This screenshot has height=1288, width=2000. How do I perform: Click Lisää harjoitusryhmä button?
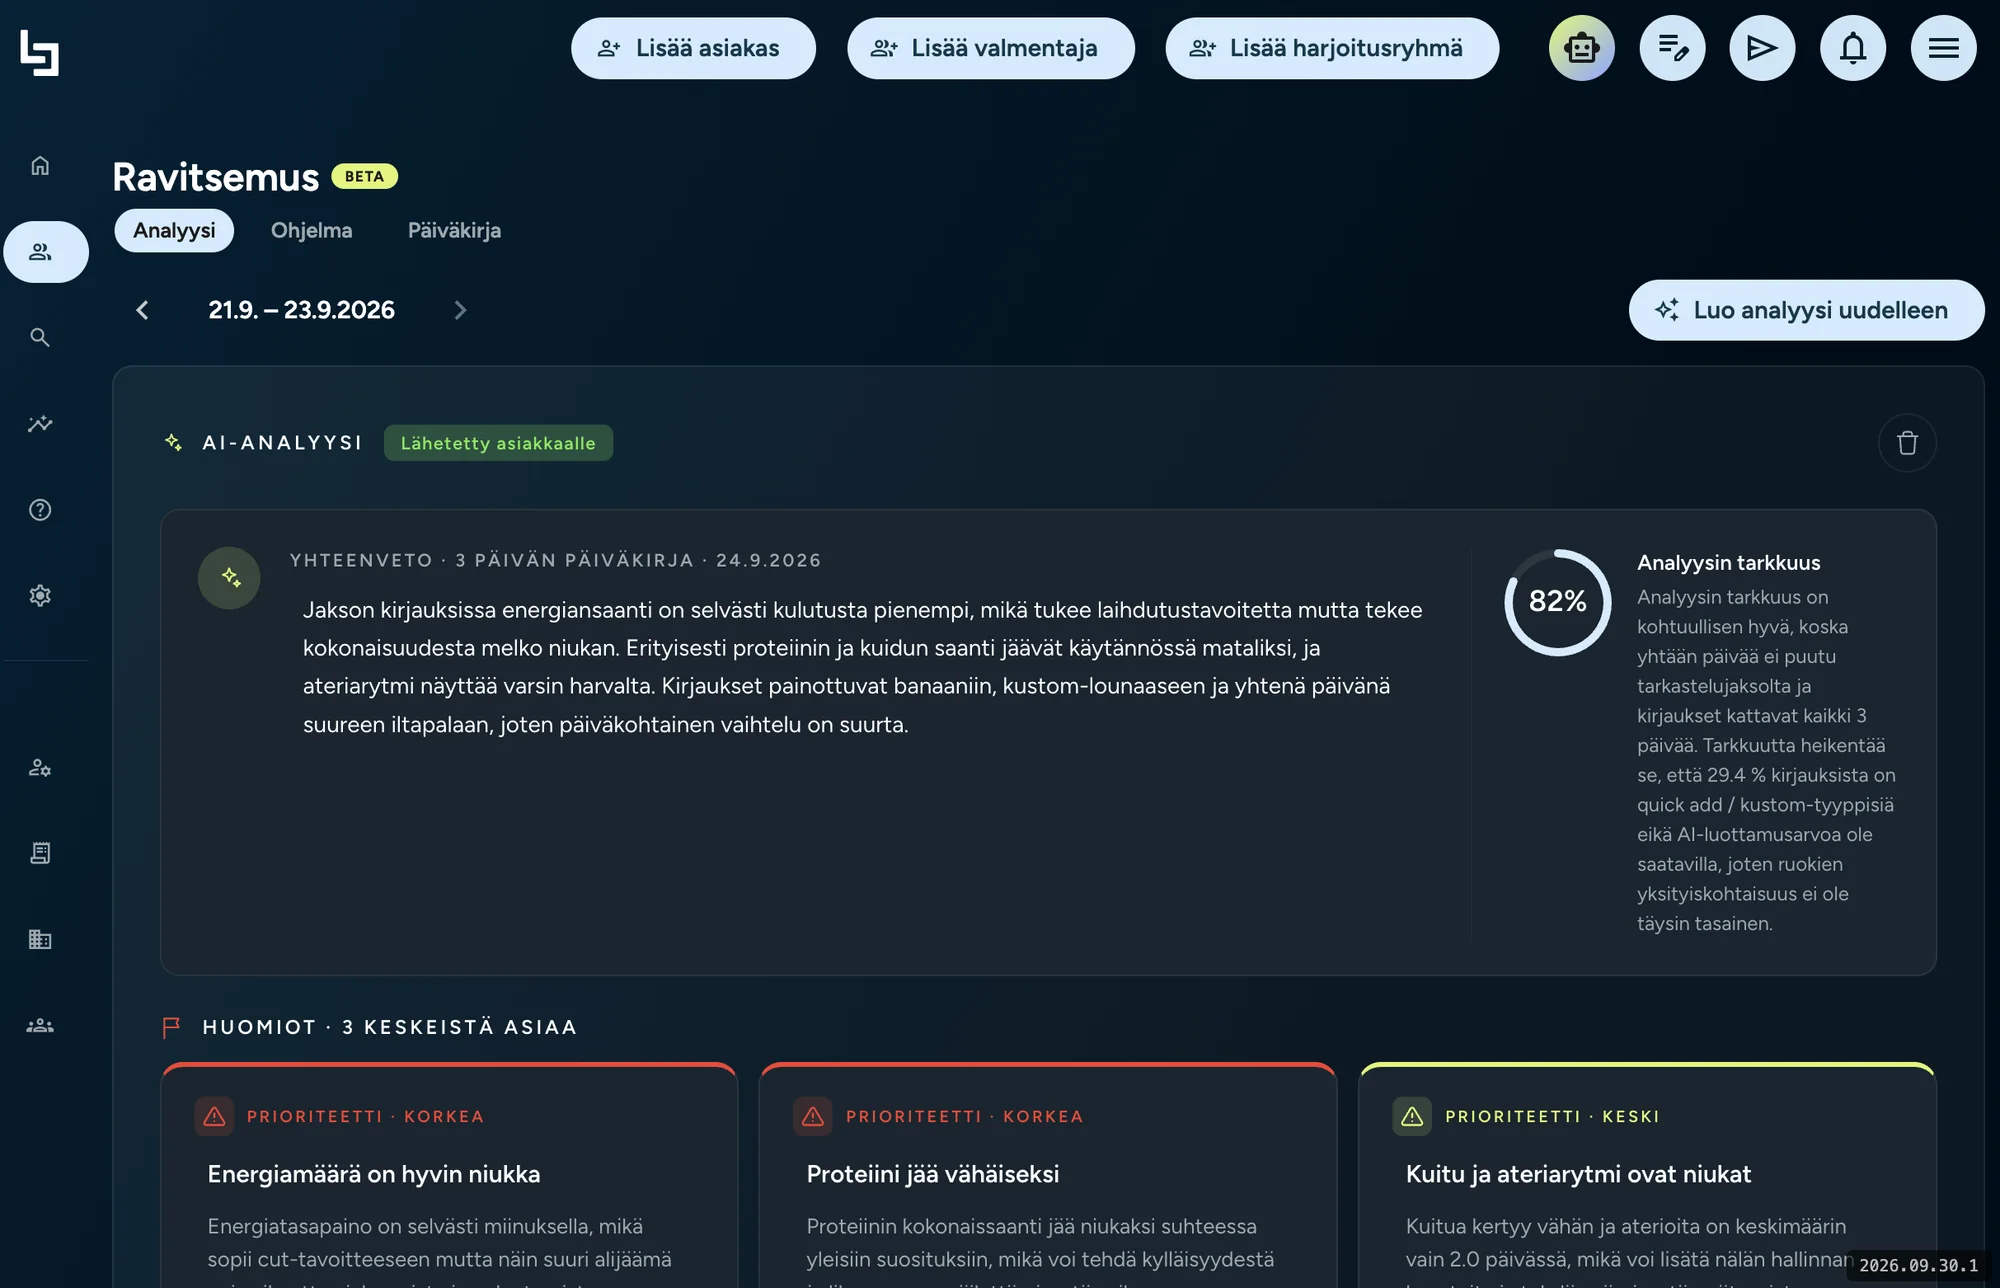pyautogui.click(x=1332, y=48)
